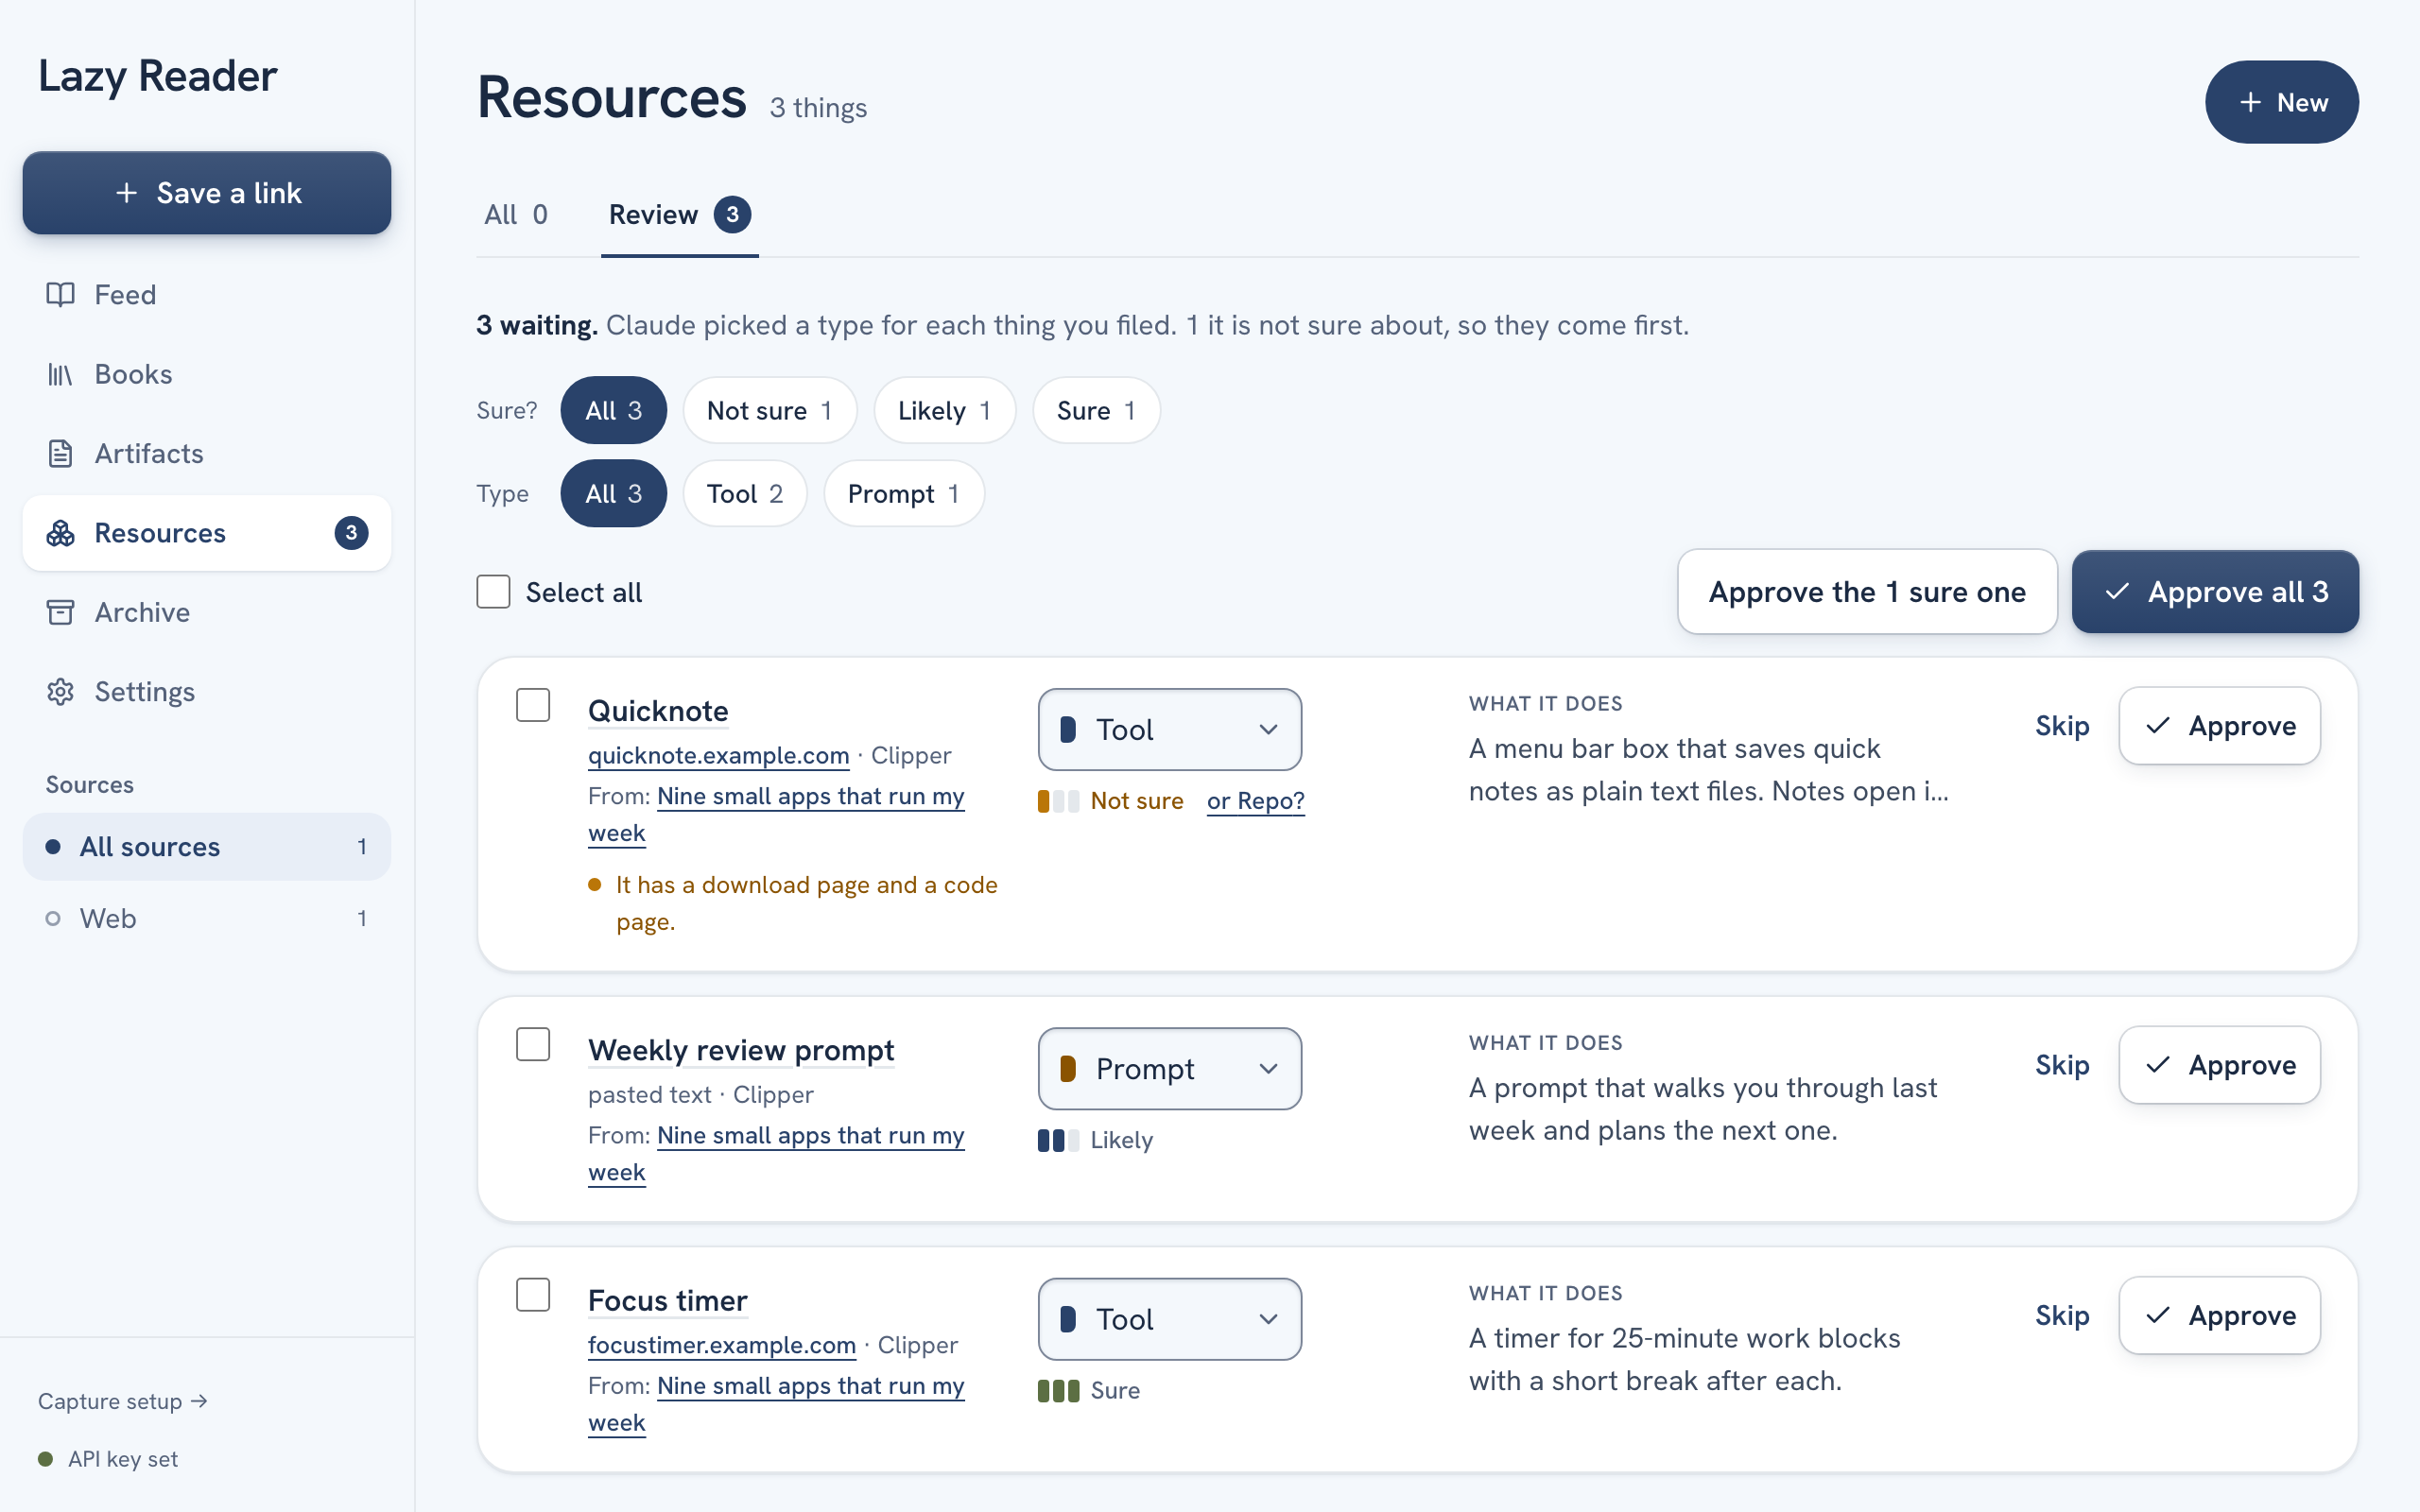Click the arrow next to Capture setup
The image size is (2420, 1512).
[199, 1401]
